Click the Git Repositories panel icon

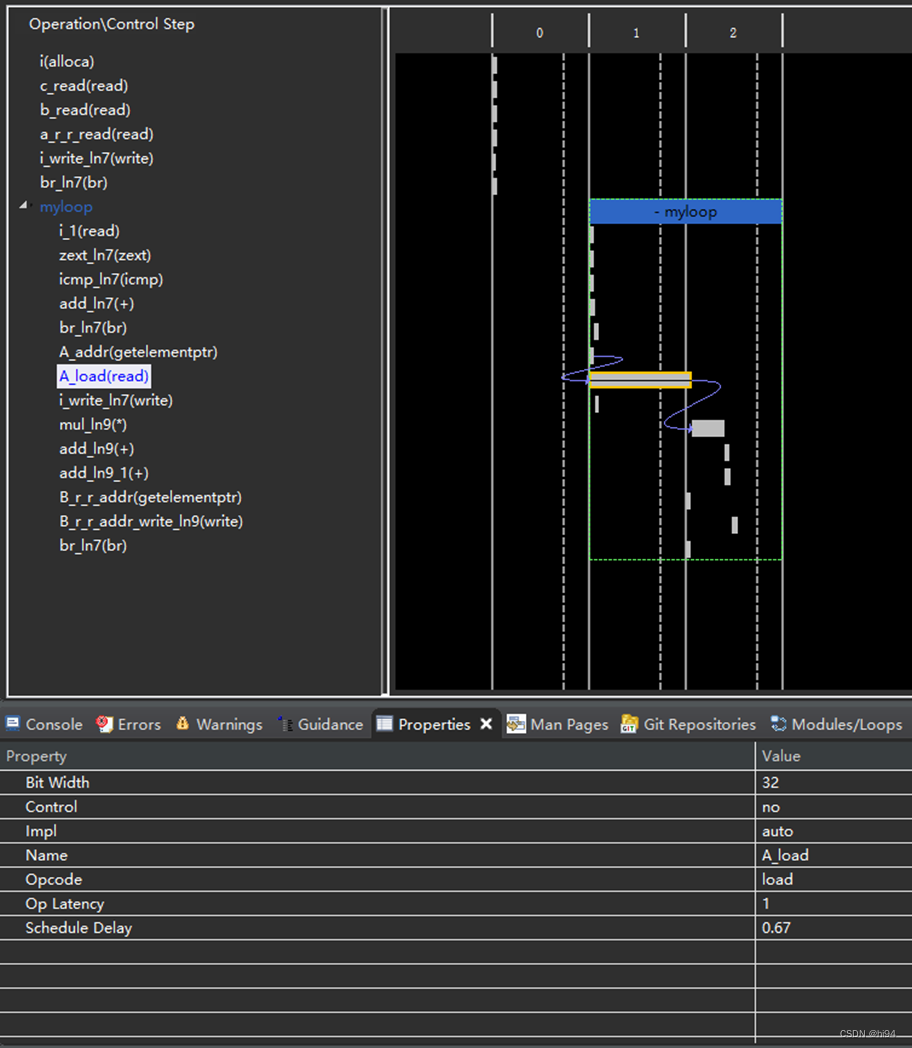point(628,724)
